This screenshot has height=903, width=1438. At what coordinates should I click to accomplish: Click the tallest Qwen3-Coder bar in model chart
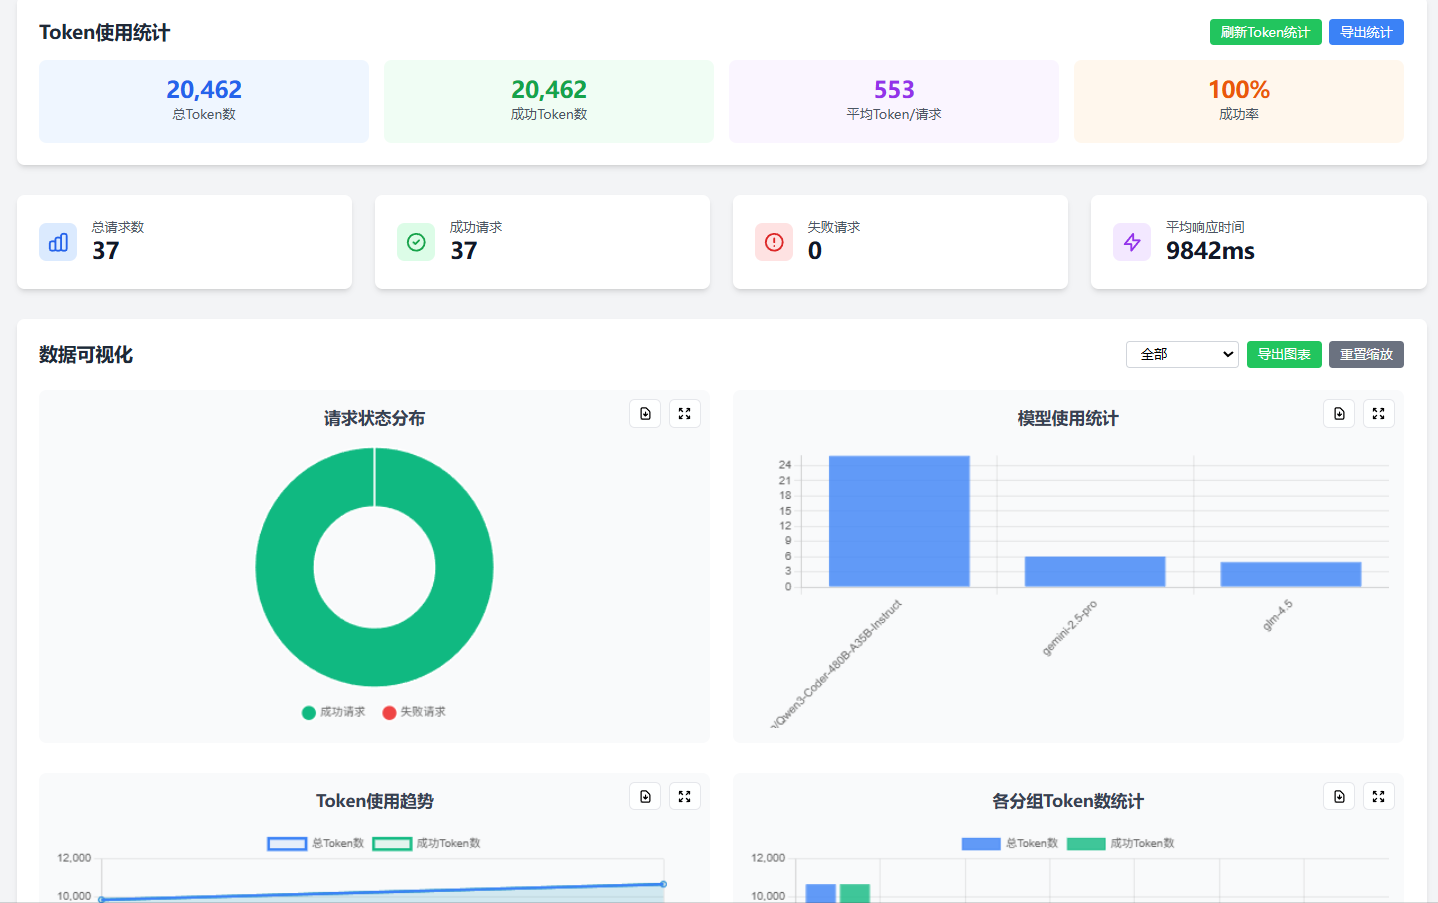point(899,521)
